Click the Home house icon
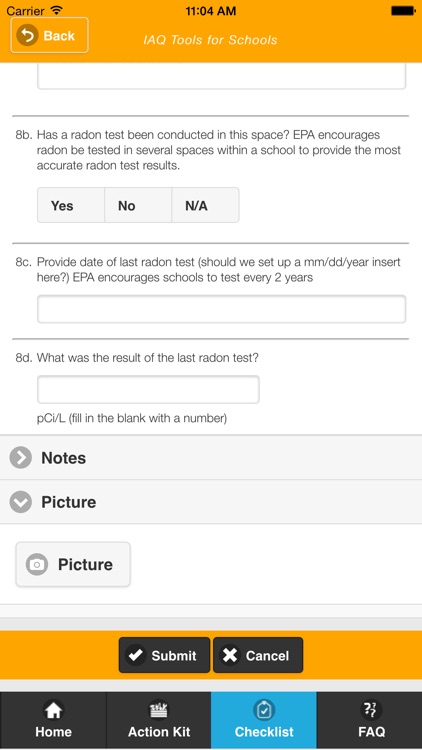This screenshot has width=422, height=750. [x=53, y=710]
